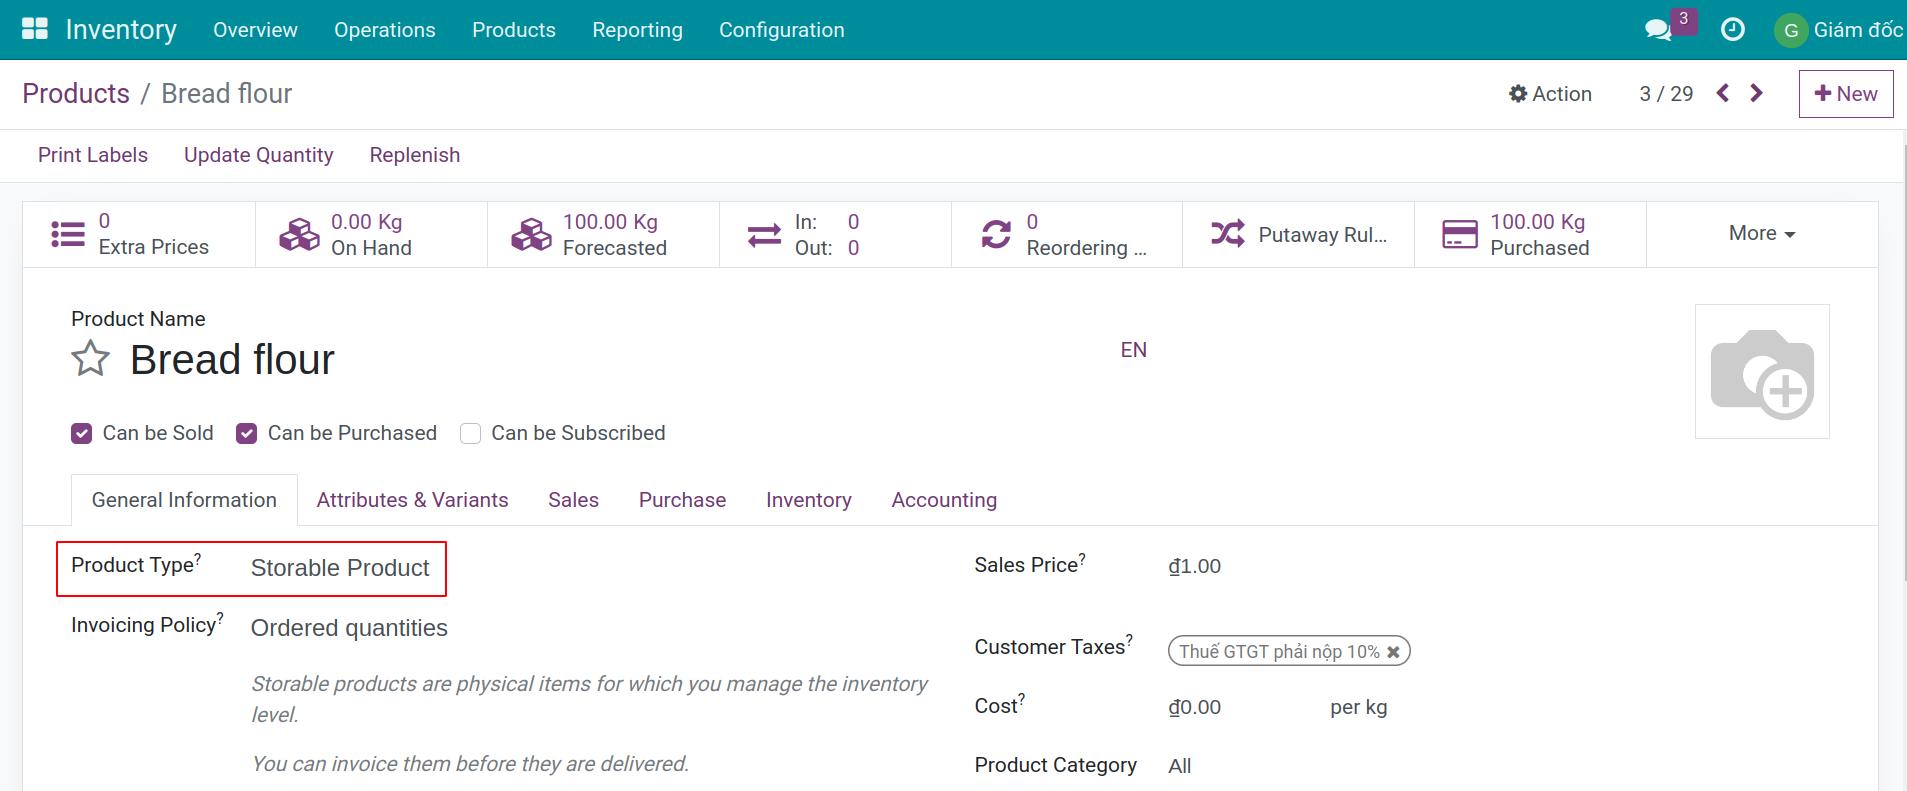Click the On Hand cubes icon

299,234
